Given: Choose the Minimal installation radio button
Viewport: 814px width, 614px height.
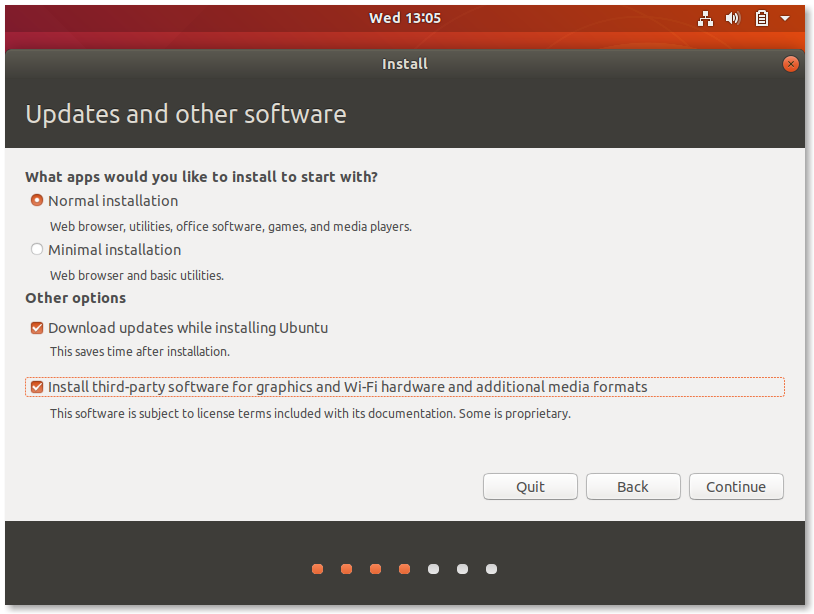Looking at the screenshot, I should (37, 250).
